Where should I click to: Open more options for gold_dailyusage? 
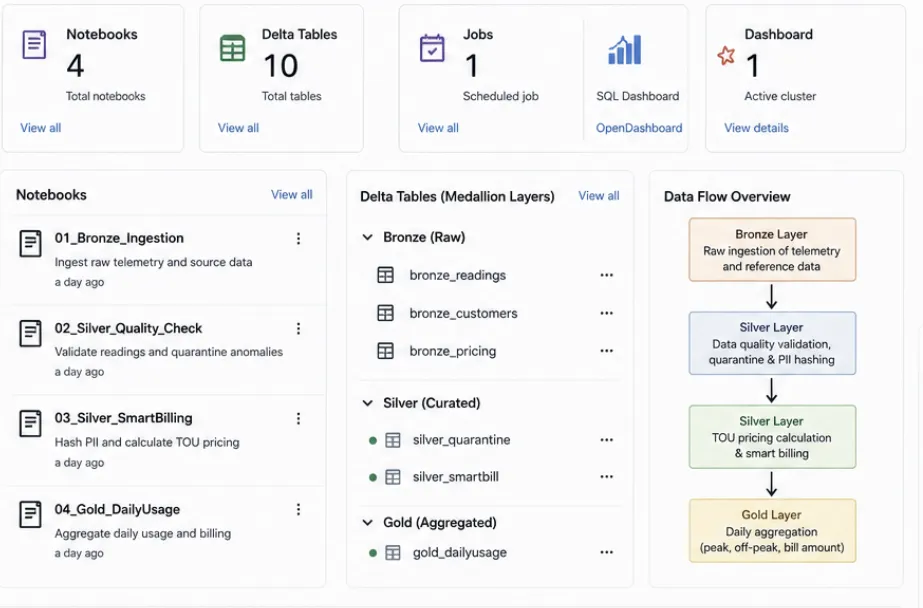point(607,552)
